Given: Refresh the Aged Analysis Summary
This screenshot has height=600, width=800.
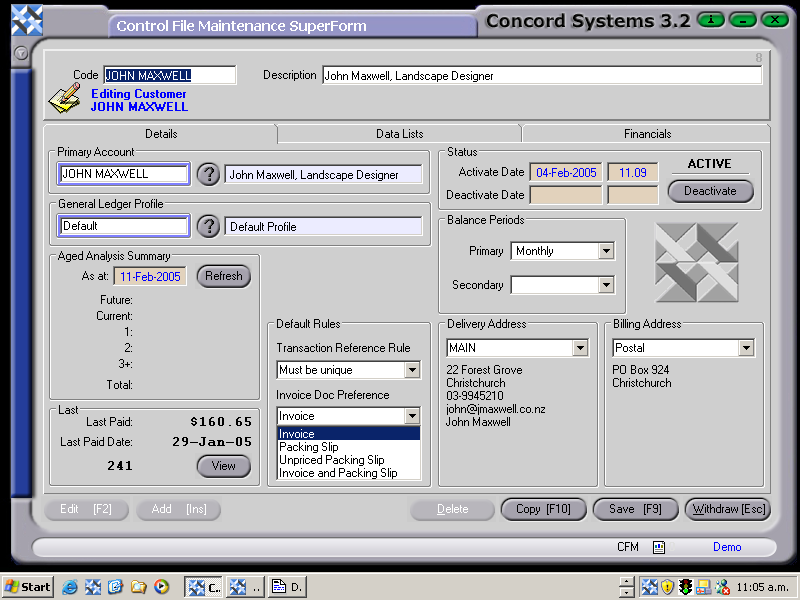Looking at the screenshot, I should 223,276.
